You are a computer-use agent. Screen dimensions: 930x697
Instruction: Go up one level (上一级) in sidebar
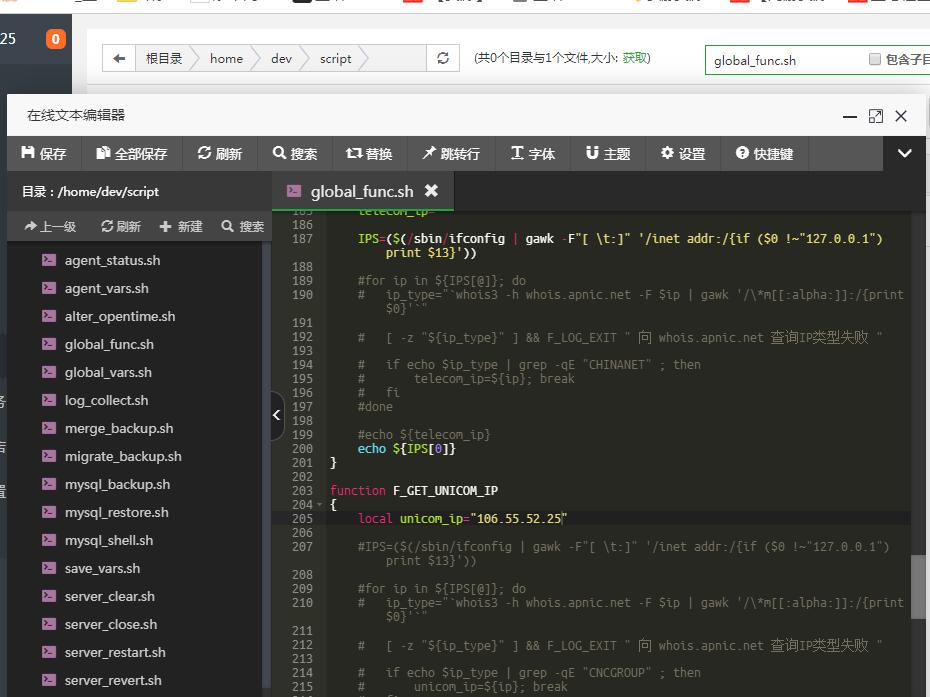tap(50, 226)
